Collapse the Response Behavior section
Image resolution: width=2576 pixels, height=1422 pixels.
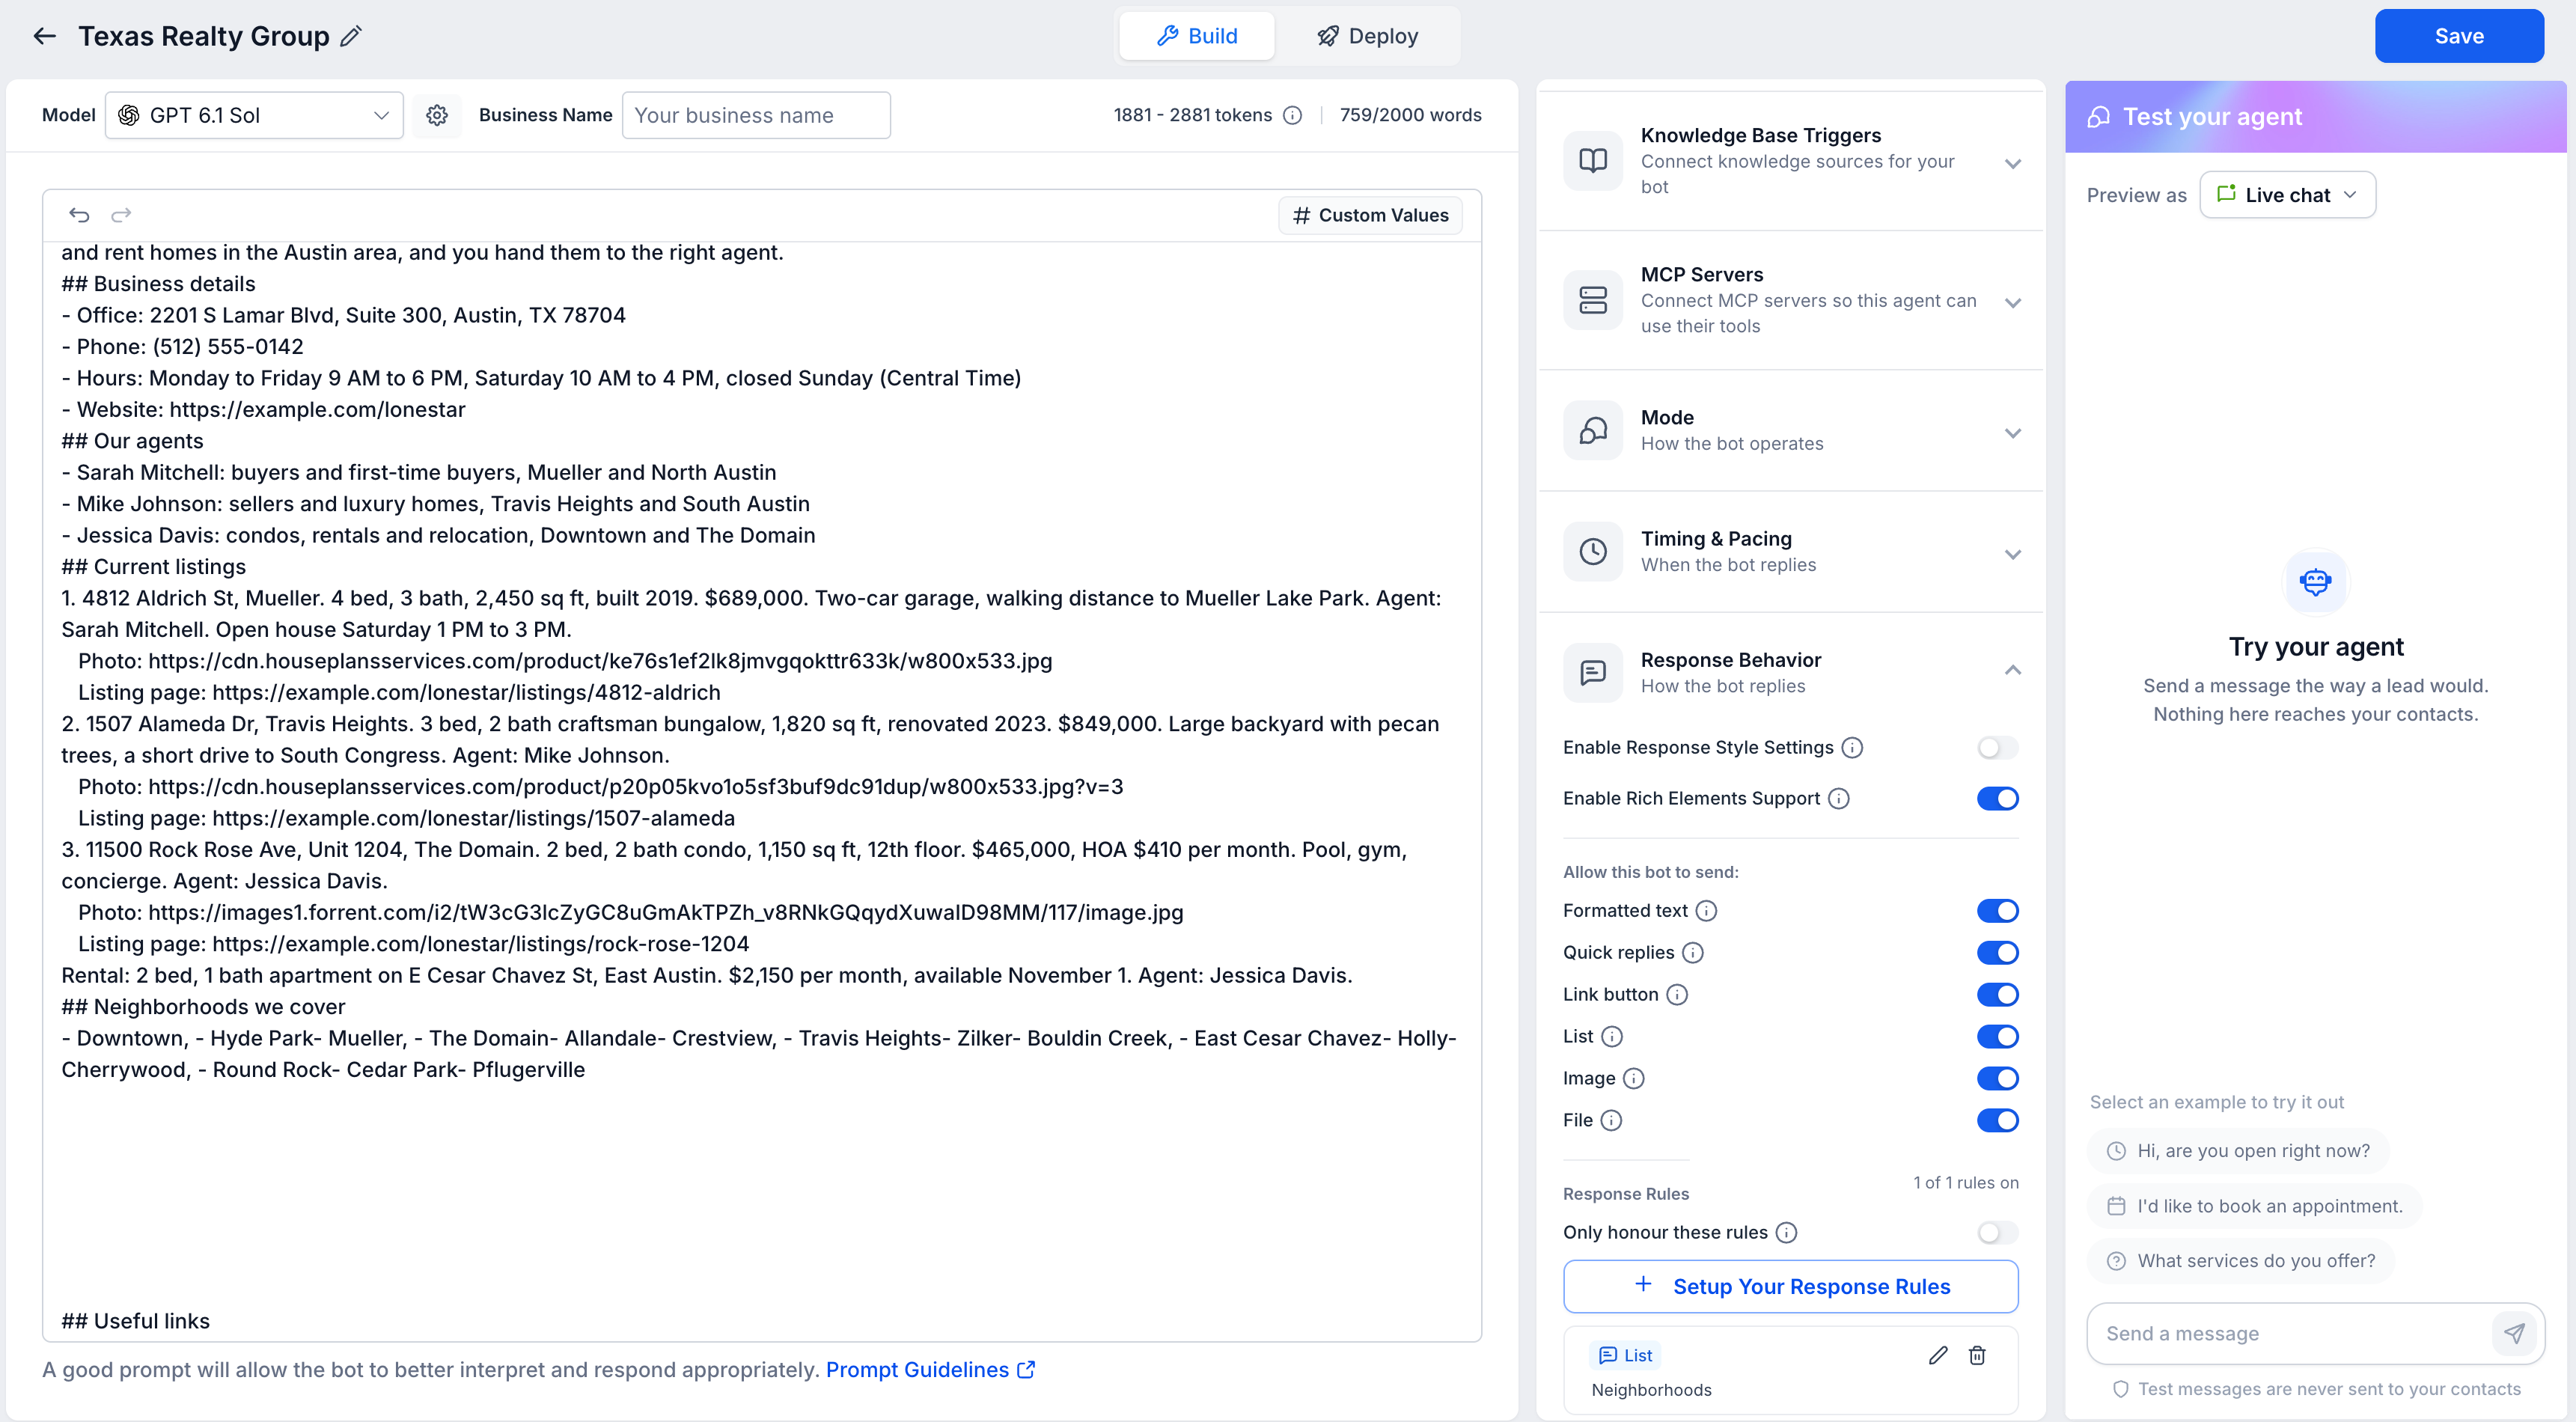point(2013,670)
